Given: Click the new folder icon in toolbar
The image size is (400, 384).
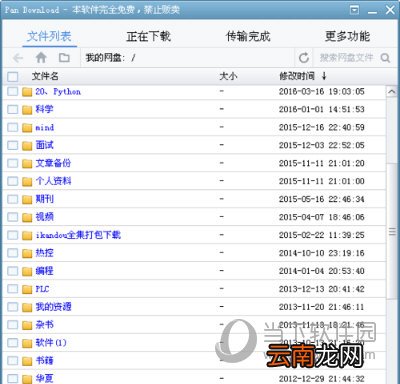Looking at the screenshot, I should (x=64, y=58).
